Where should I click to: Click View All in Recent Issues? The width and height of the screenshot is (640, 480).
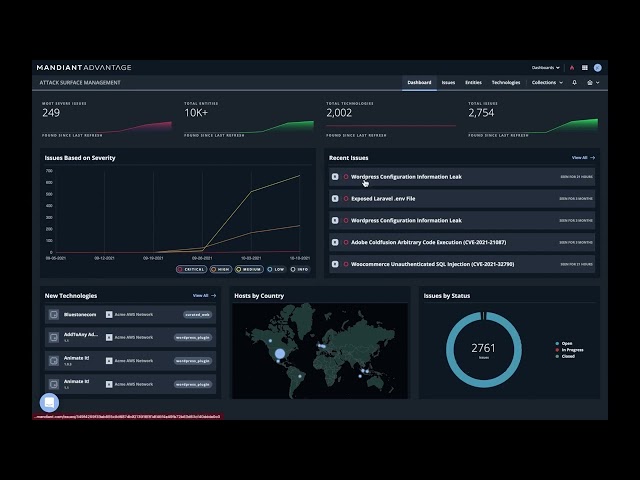click(x=579, y=158)
